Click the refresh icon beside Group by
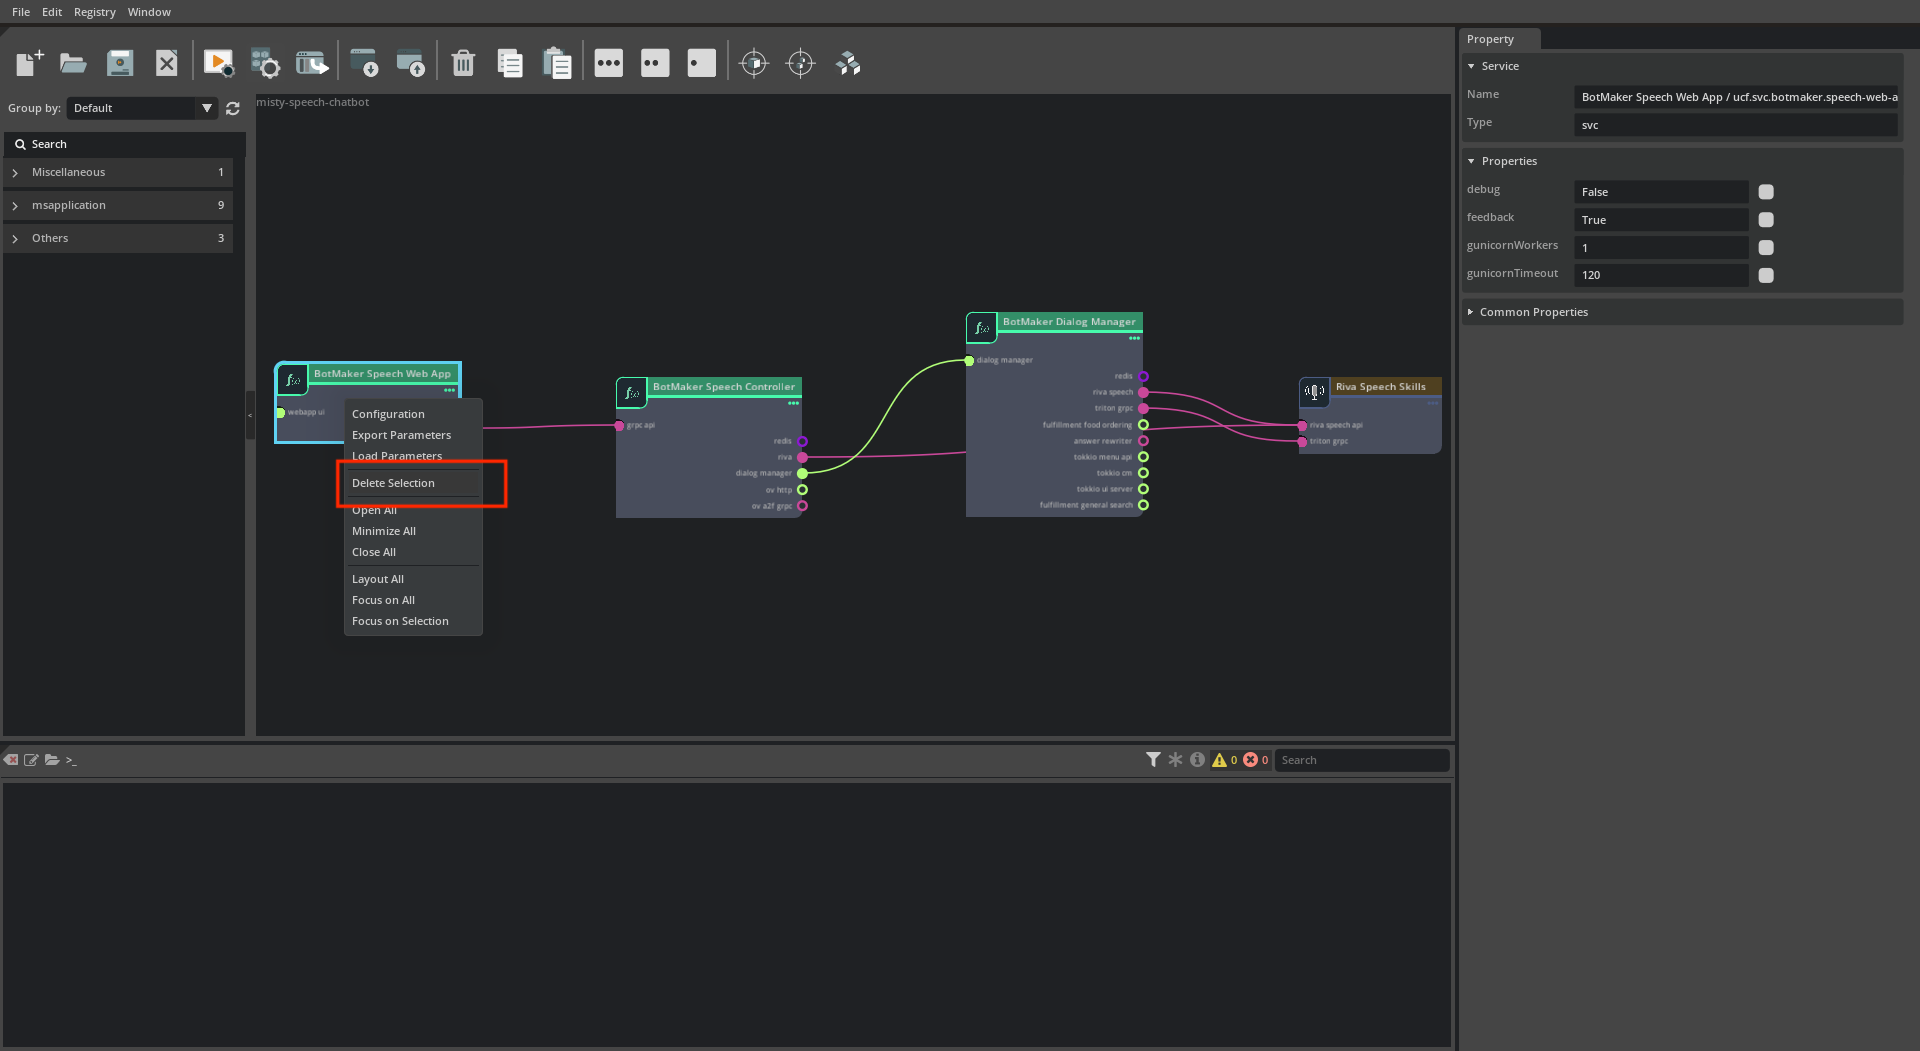 [233, 108]
